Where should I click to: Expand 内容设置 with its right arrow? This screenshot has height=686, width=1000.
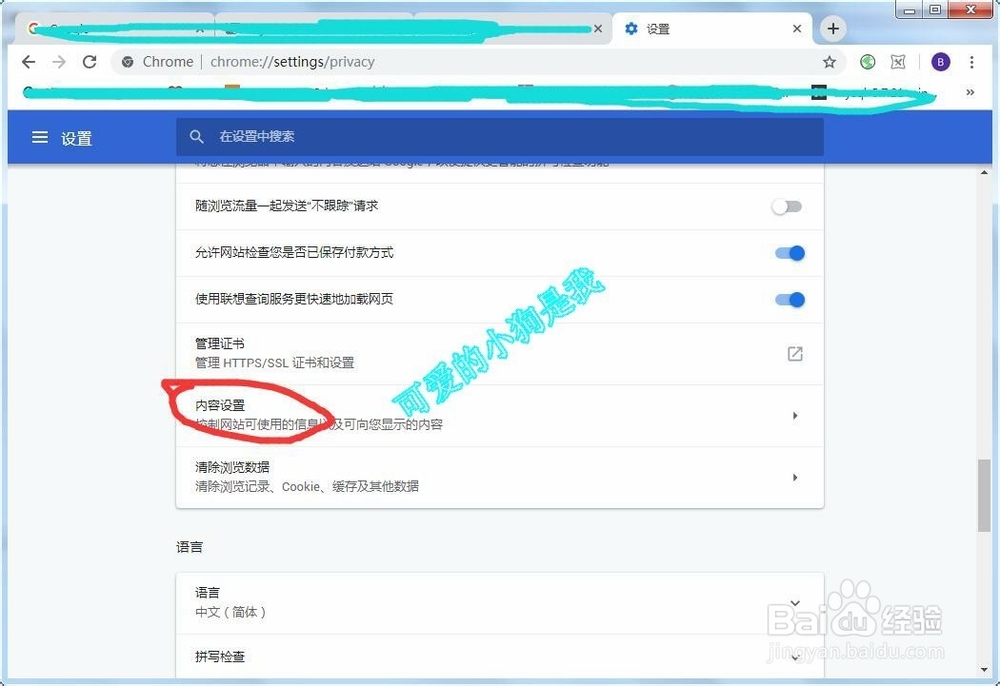[x=795, y=416]
